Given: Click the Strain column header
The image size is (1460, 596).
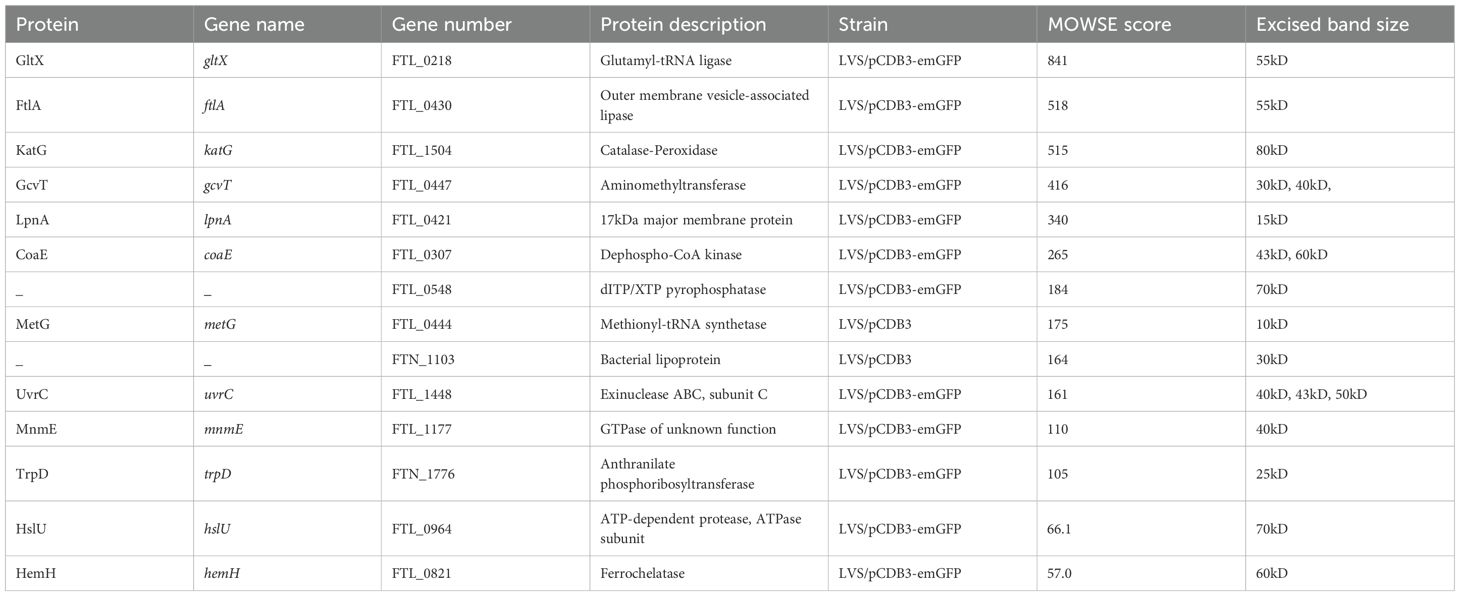Looking at the screenshot, I should (x=864, y=24).
